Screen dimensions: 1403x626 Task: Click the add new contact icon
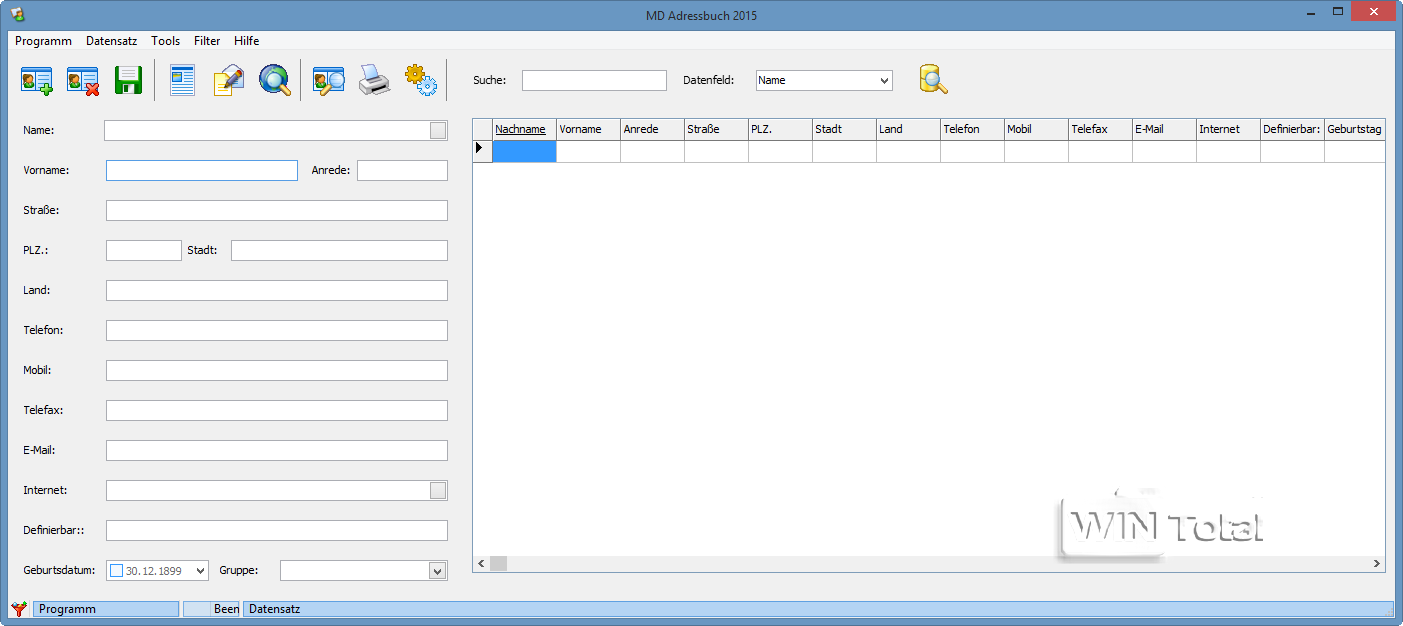37,80
